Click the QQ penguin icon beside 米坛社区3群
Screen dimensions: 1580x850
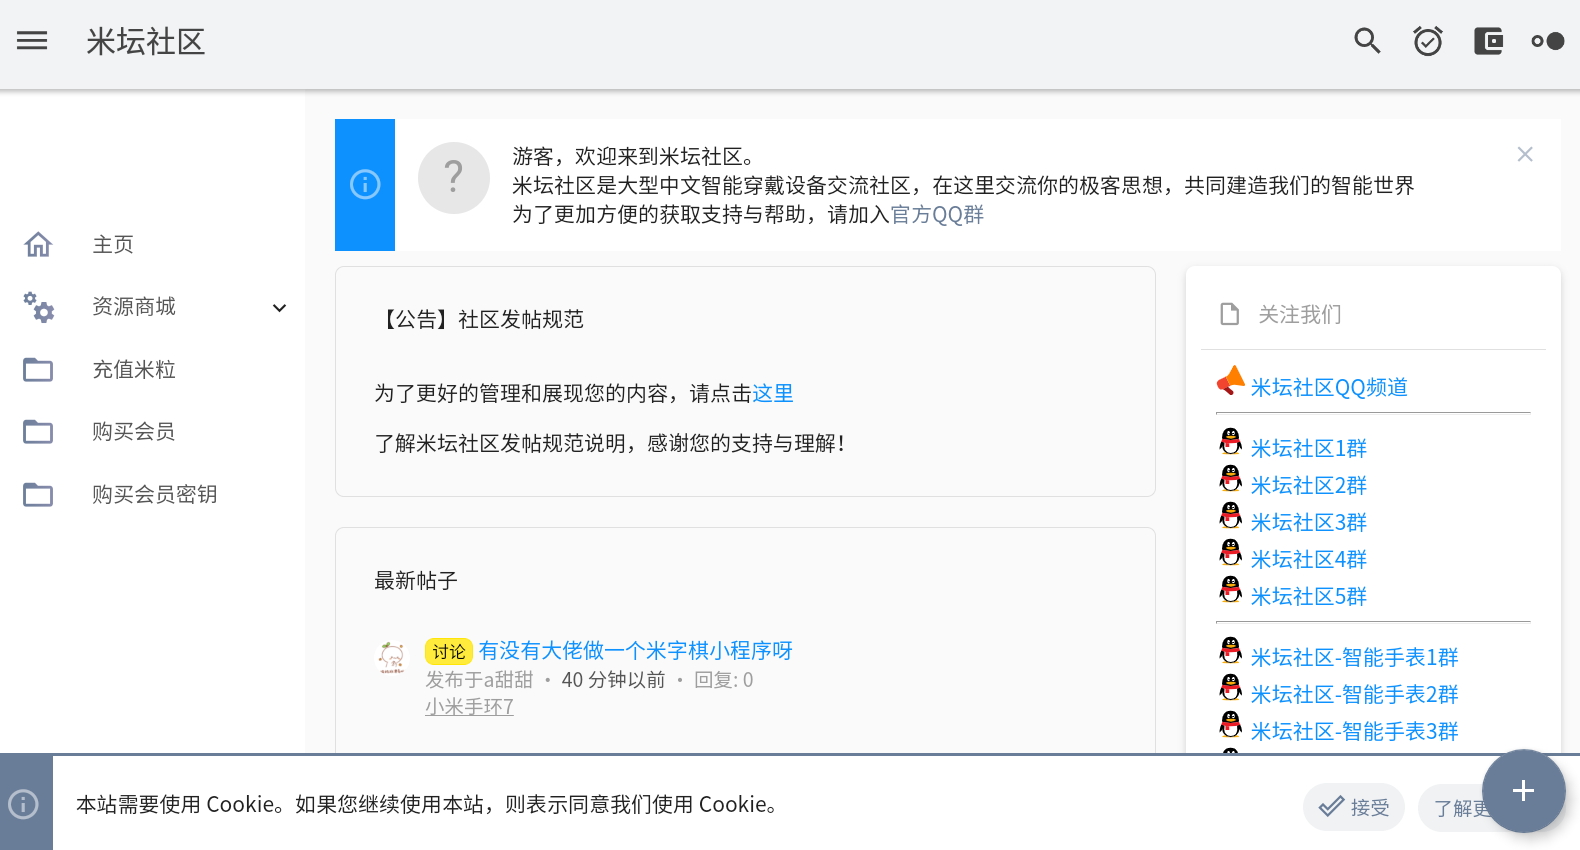(1231, 516)
